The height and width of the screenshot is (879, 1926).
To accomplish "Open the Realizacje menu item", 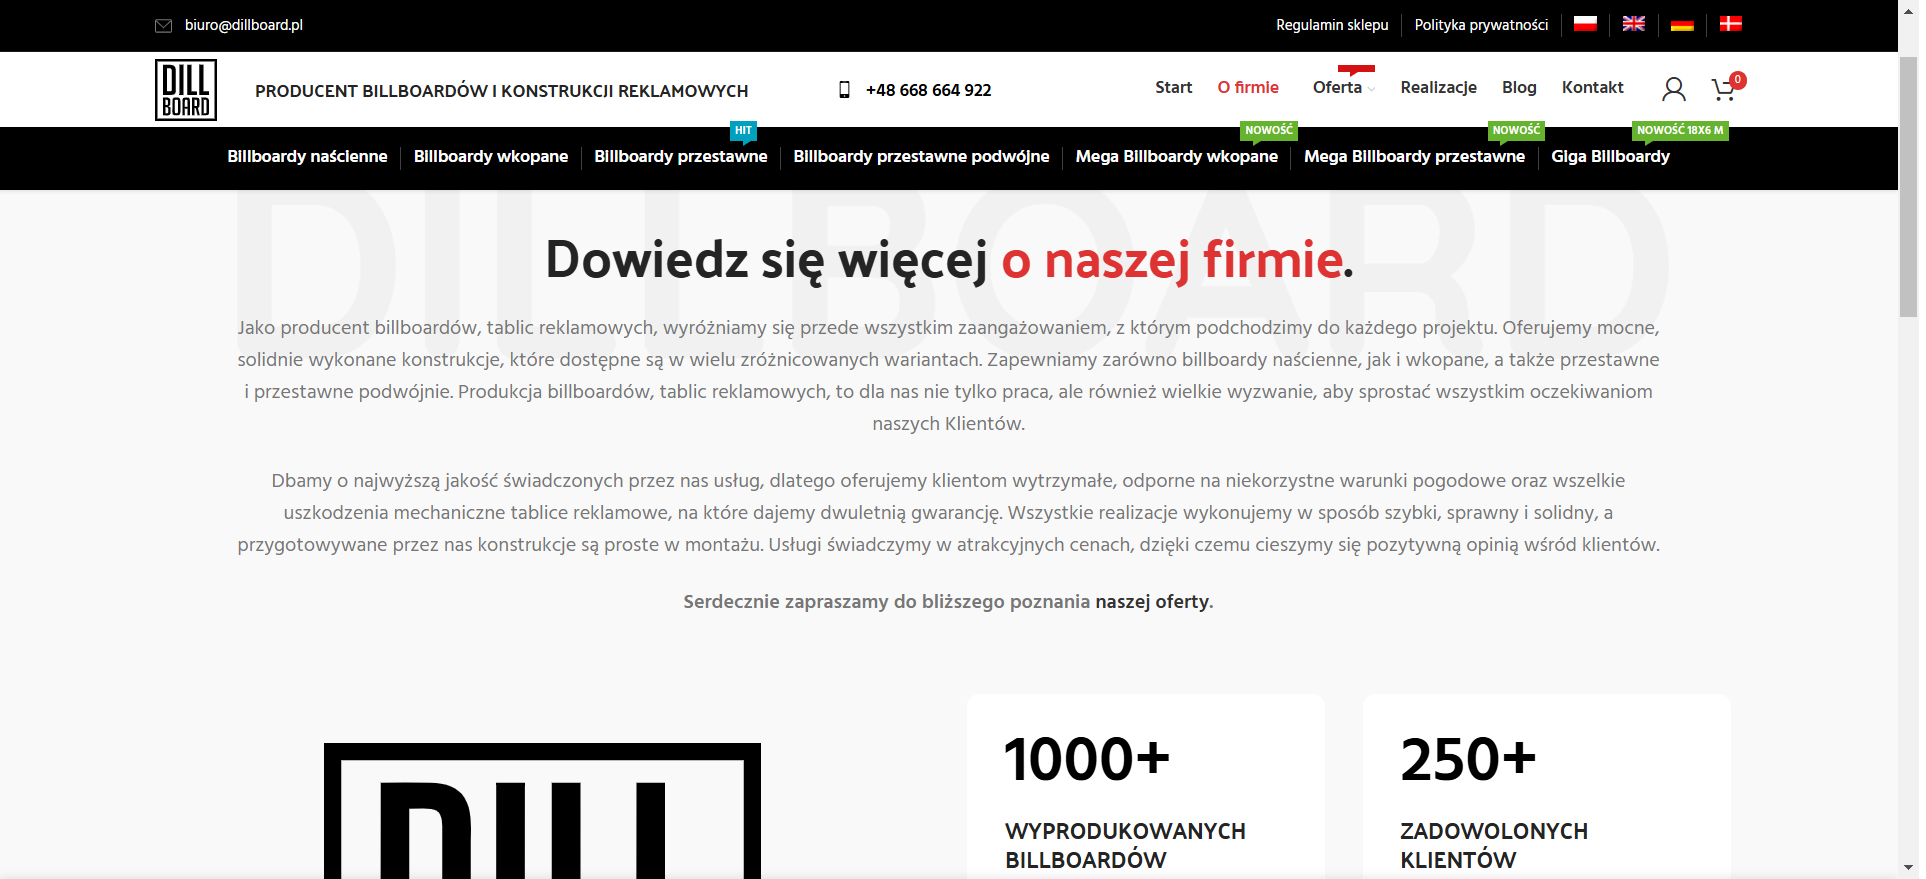I will 1438,88.
